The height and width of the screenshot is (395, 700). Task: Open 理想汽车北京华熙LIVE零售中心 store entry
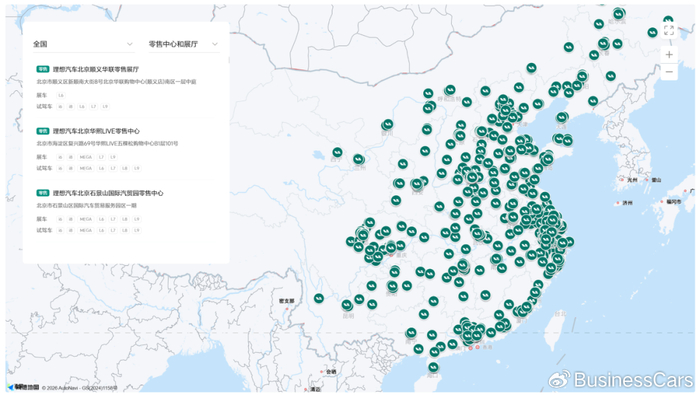point(96,131)
